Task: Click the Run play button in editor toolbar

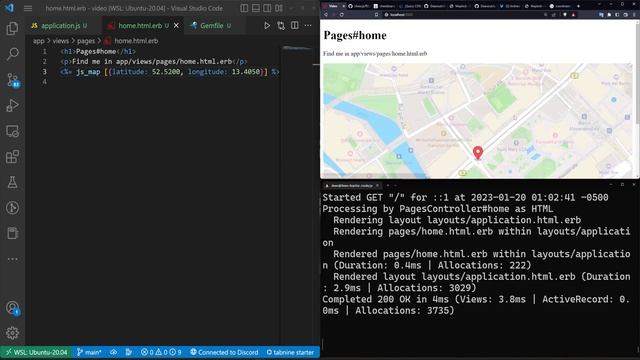Action: coord(267,26)
